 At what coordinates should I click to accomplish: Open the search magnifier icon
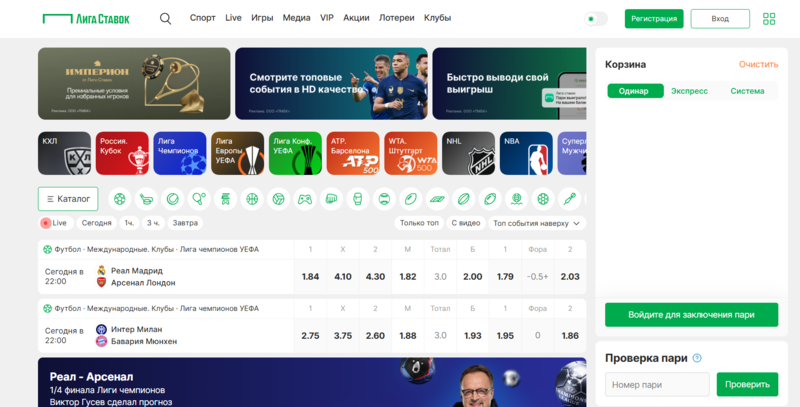click(165, 19)
